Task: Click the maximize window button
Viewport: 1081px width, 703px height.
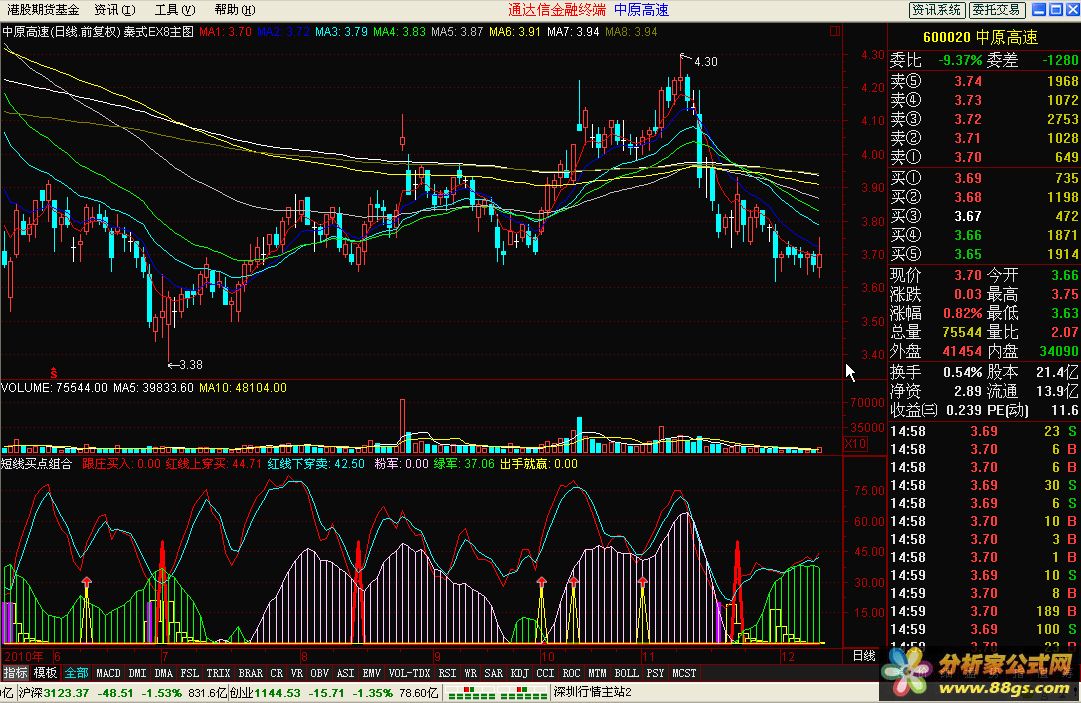Action: click(x=1055, y=10)
